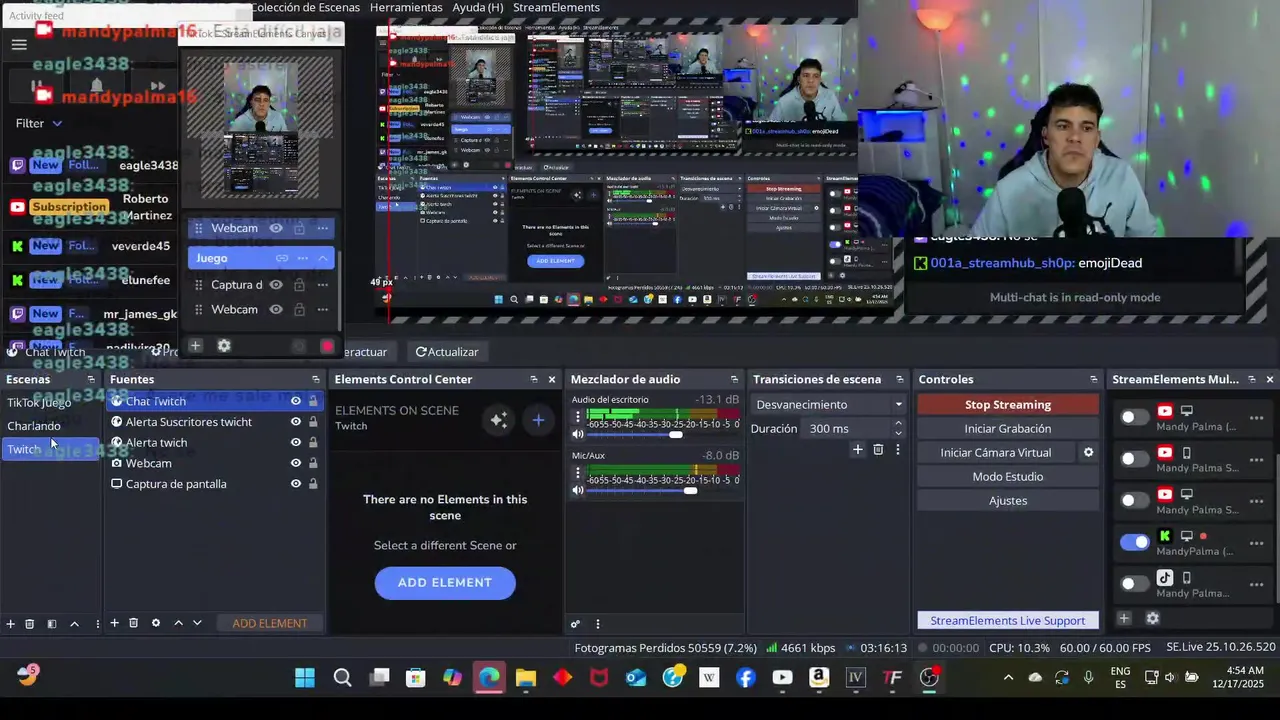Click Iniciar Grabación button
The height and width of the screenshot is (720, 1280).
[x=1007, y=428]
